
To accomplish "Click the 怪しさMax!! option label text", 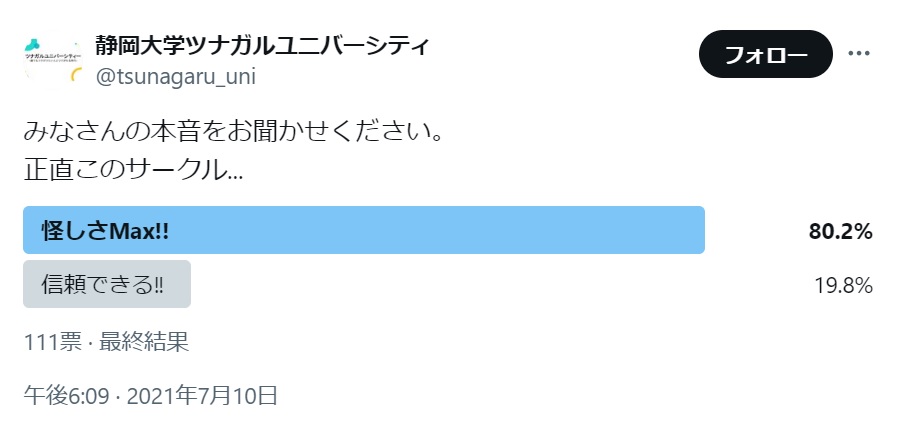I will point(105,231).
